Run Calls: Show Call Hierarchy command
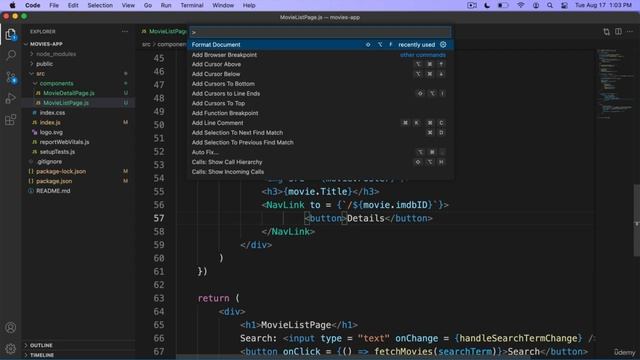Screen dimensions: 640x360 coord(320,162)
